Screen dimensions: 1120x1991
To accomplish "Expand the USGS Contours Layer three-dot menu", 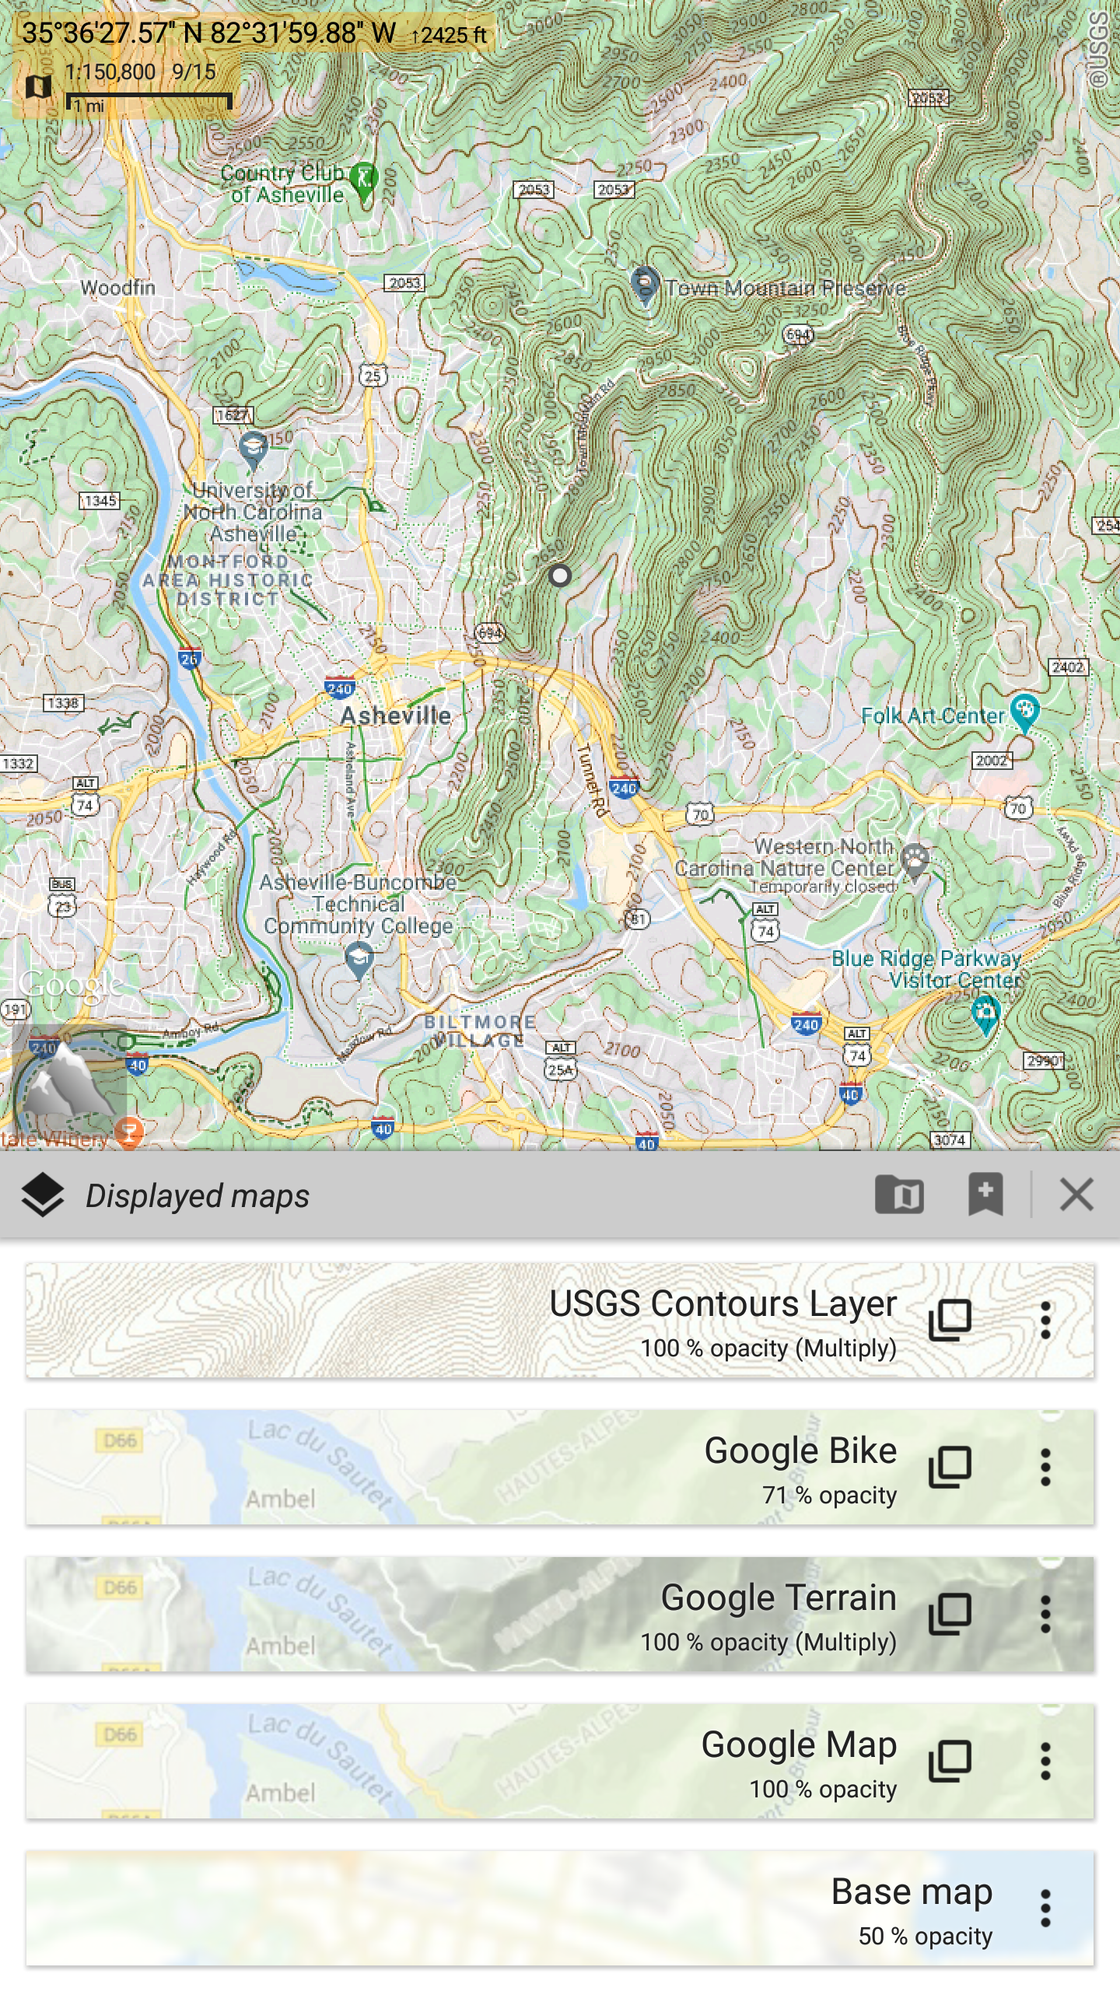I will pyautogui.click(x=1045, y=1320).
